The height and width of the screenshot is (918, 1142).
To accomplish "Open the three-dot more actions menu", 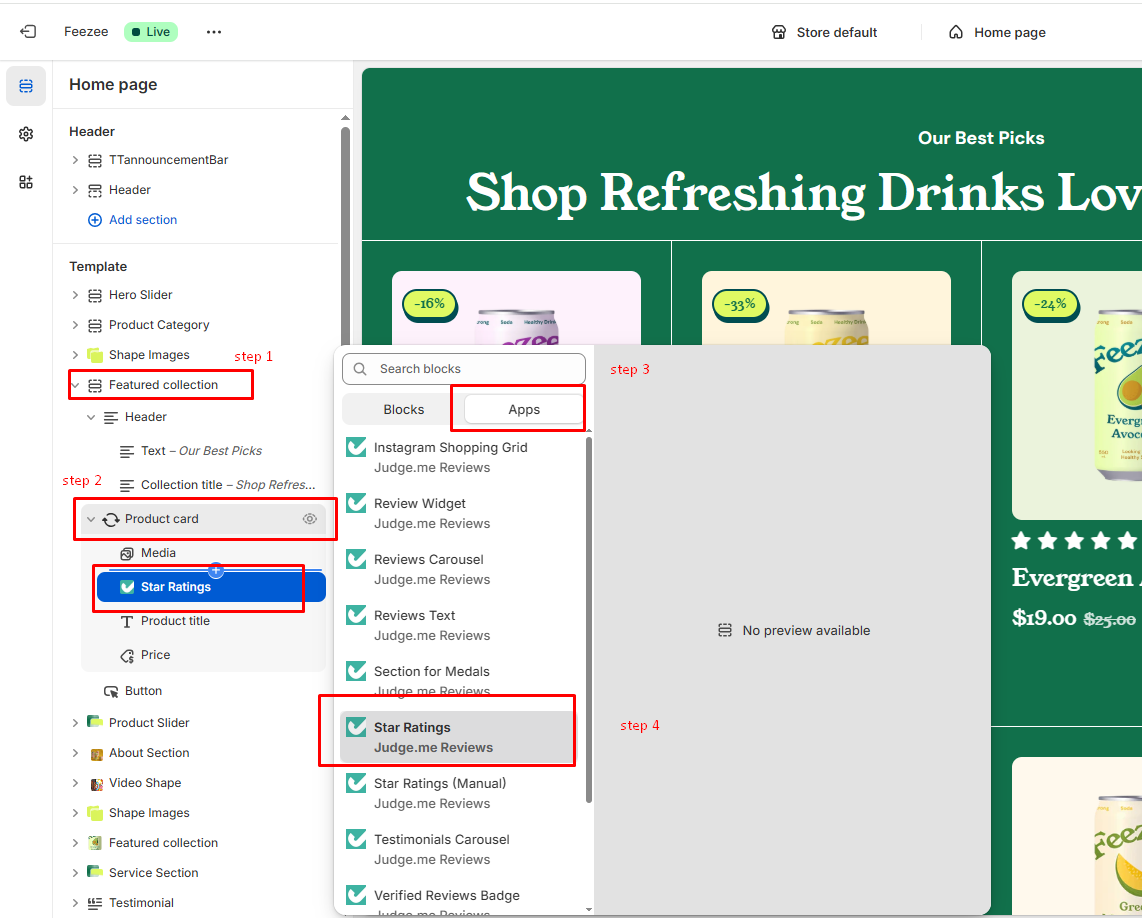I will coord(214,32).
